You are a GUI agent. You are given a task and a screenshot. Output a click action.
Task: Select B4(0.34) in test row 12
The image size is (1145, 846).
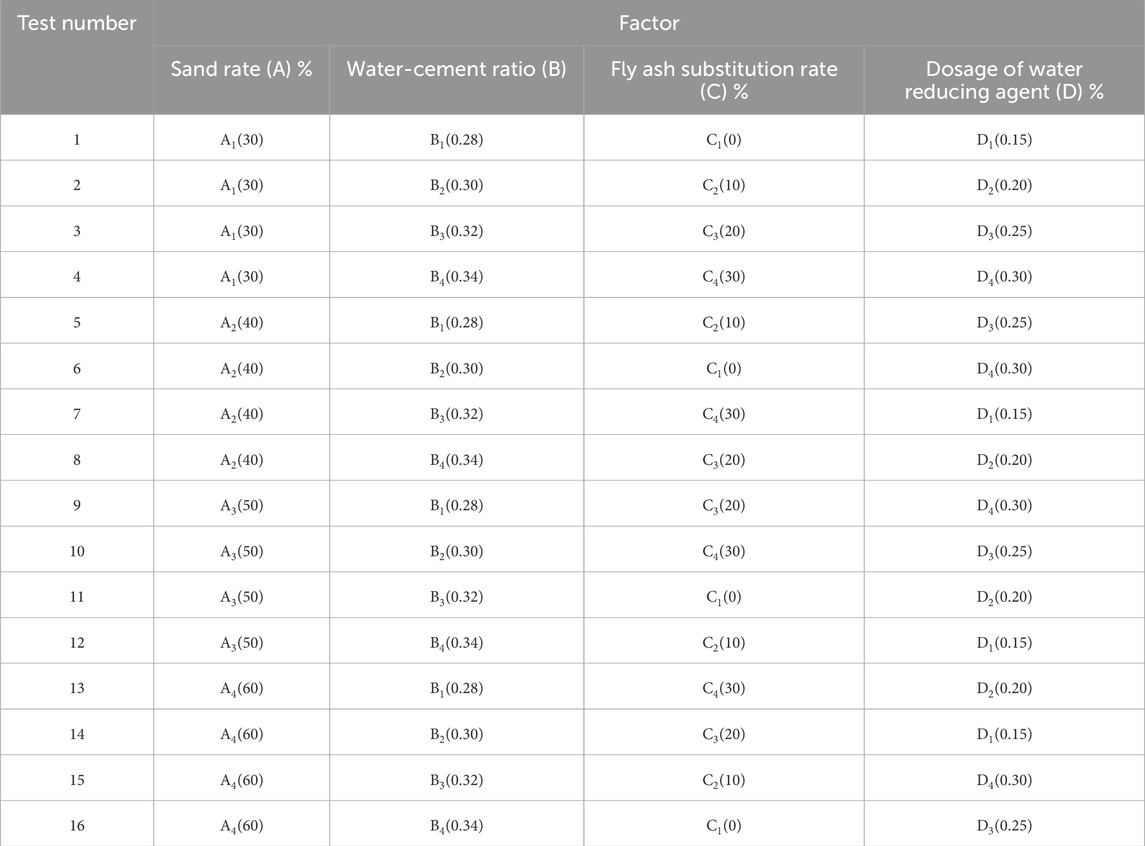coord(456,642)
